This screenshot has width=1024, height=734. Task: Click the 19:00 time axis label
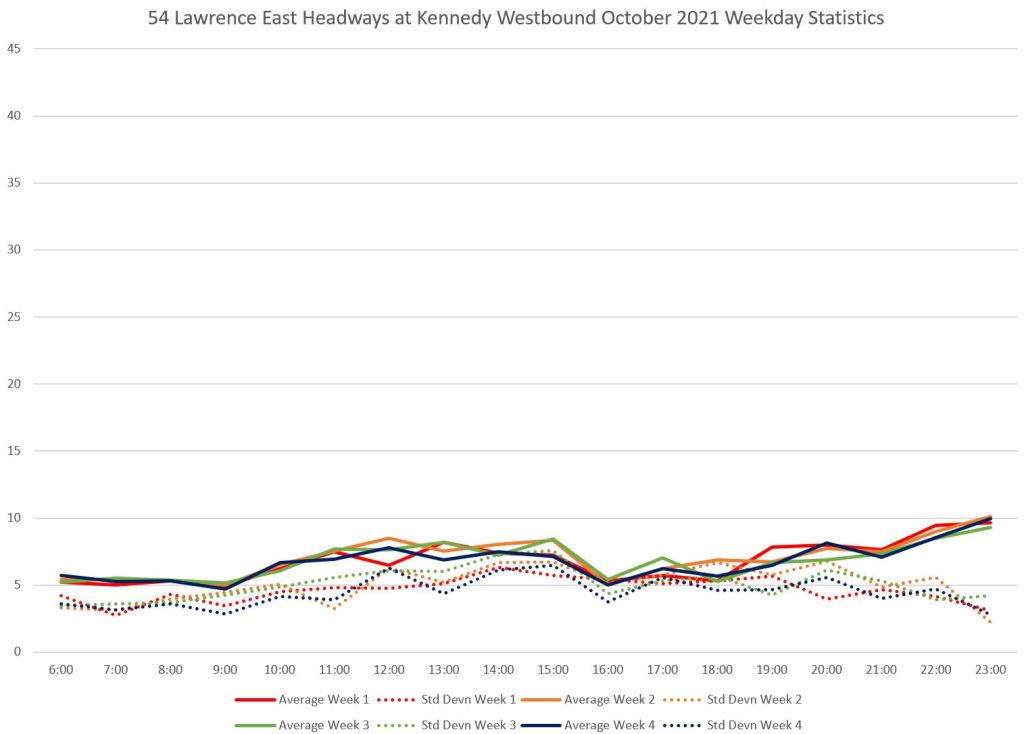pos(771,669)
